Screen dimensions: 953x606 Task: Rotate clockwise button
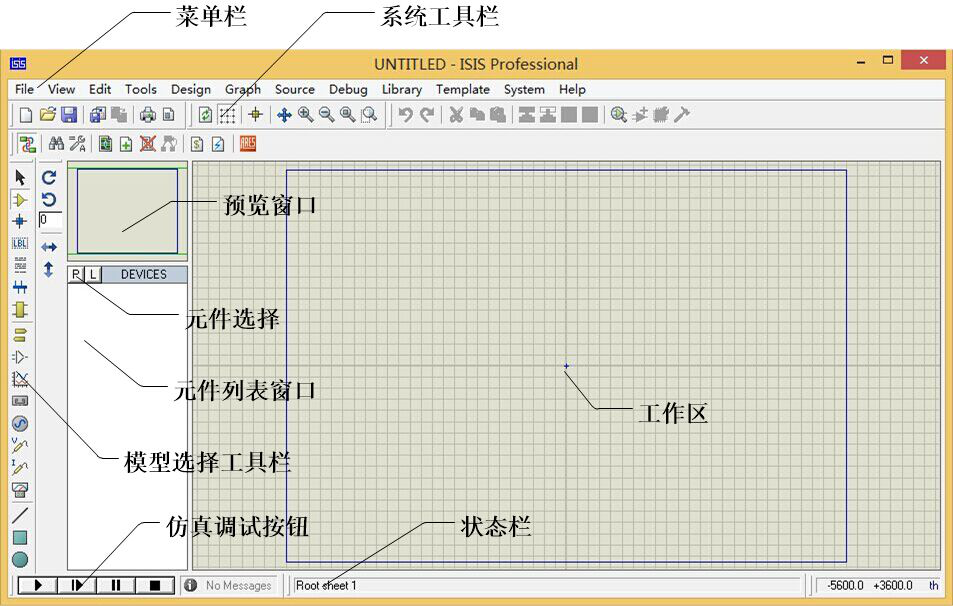click(49, 177)
